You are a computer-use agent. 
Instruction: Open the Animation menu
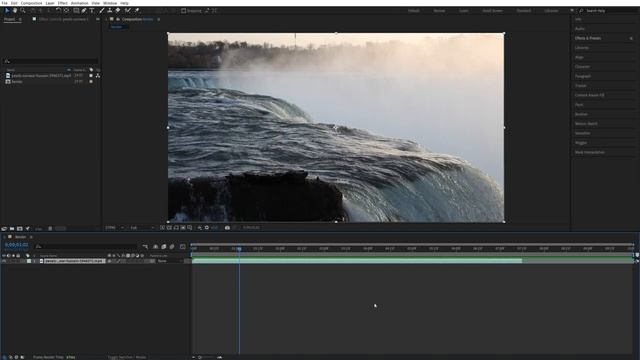click(80, 3)
